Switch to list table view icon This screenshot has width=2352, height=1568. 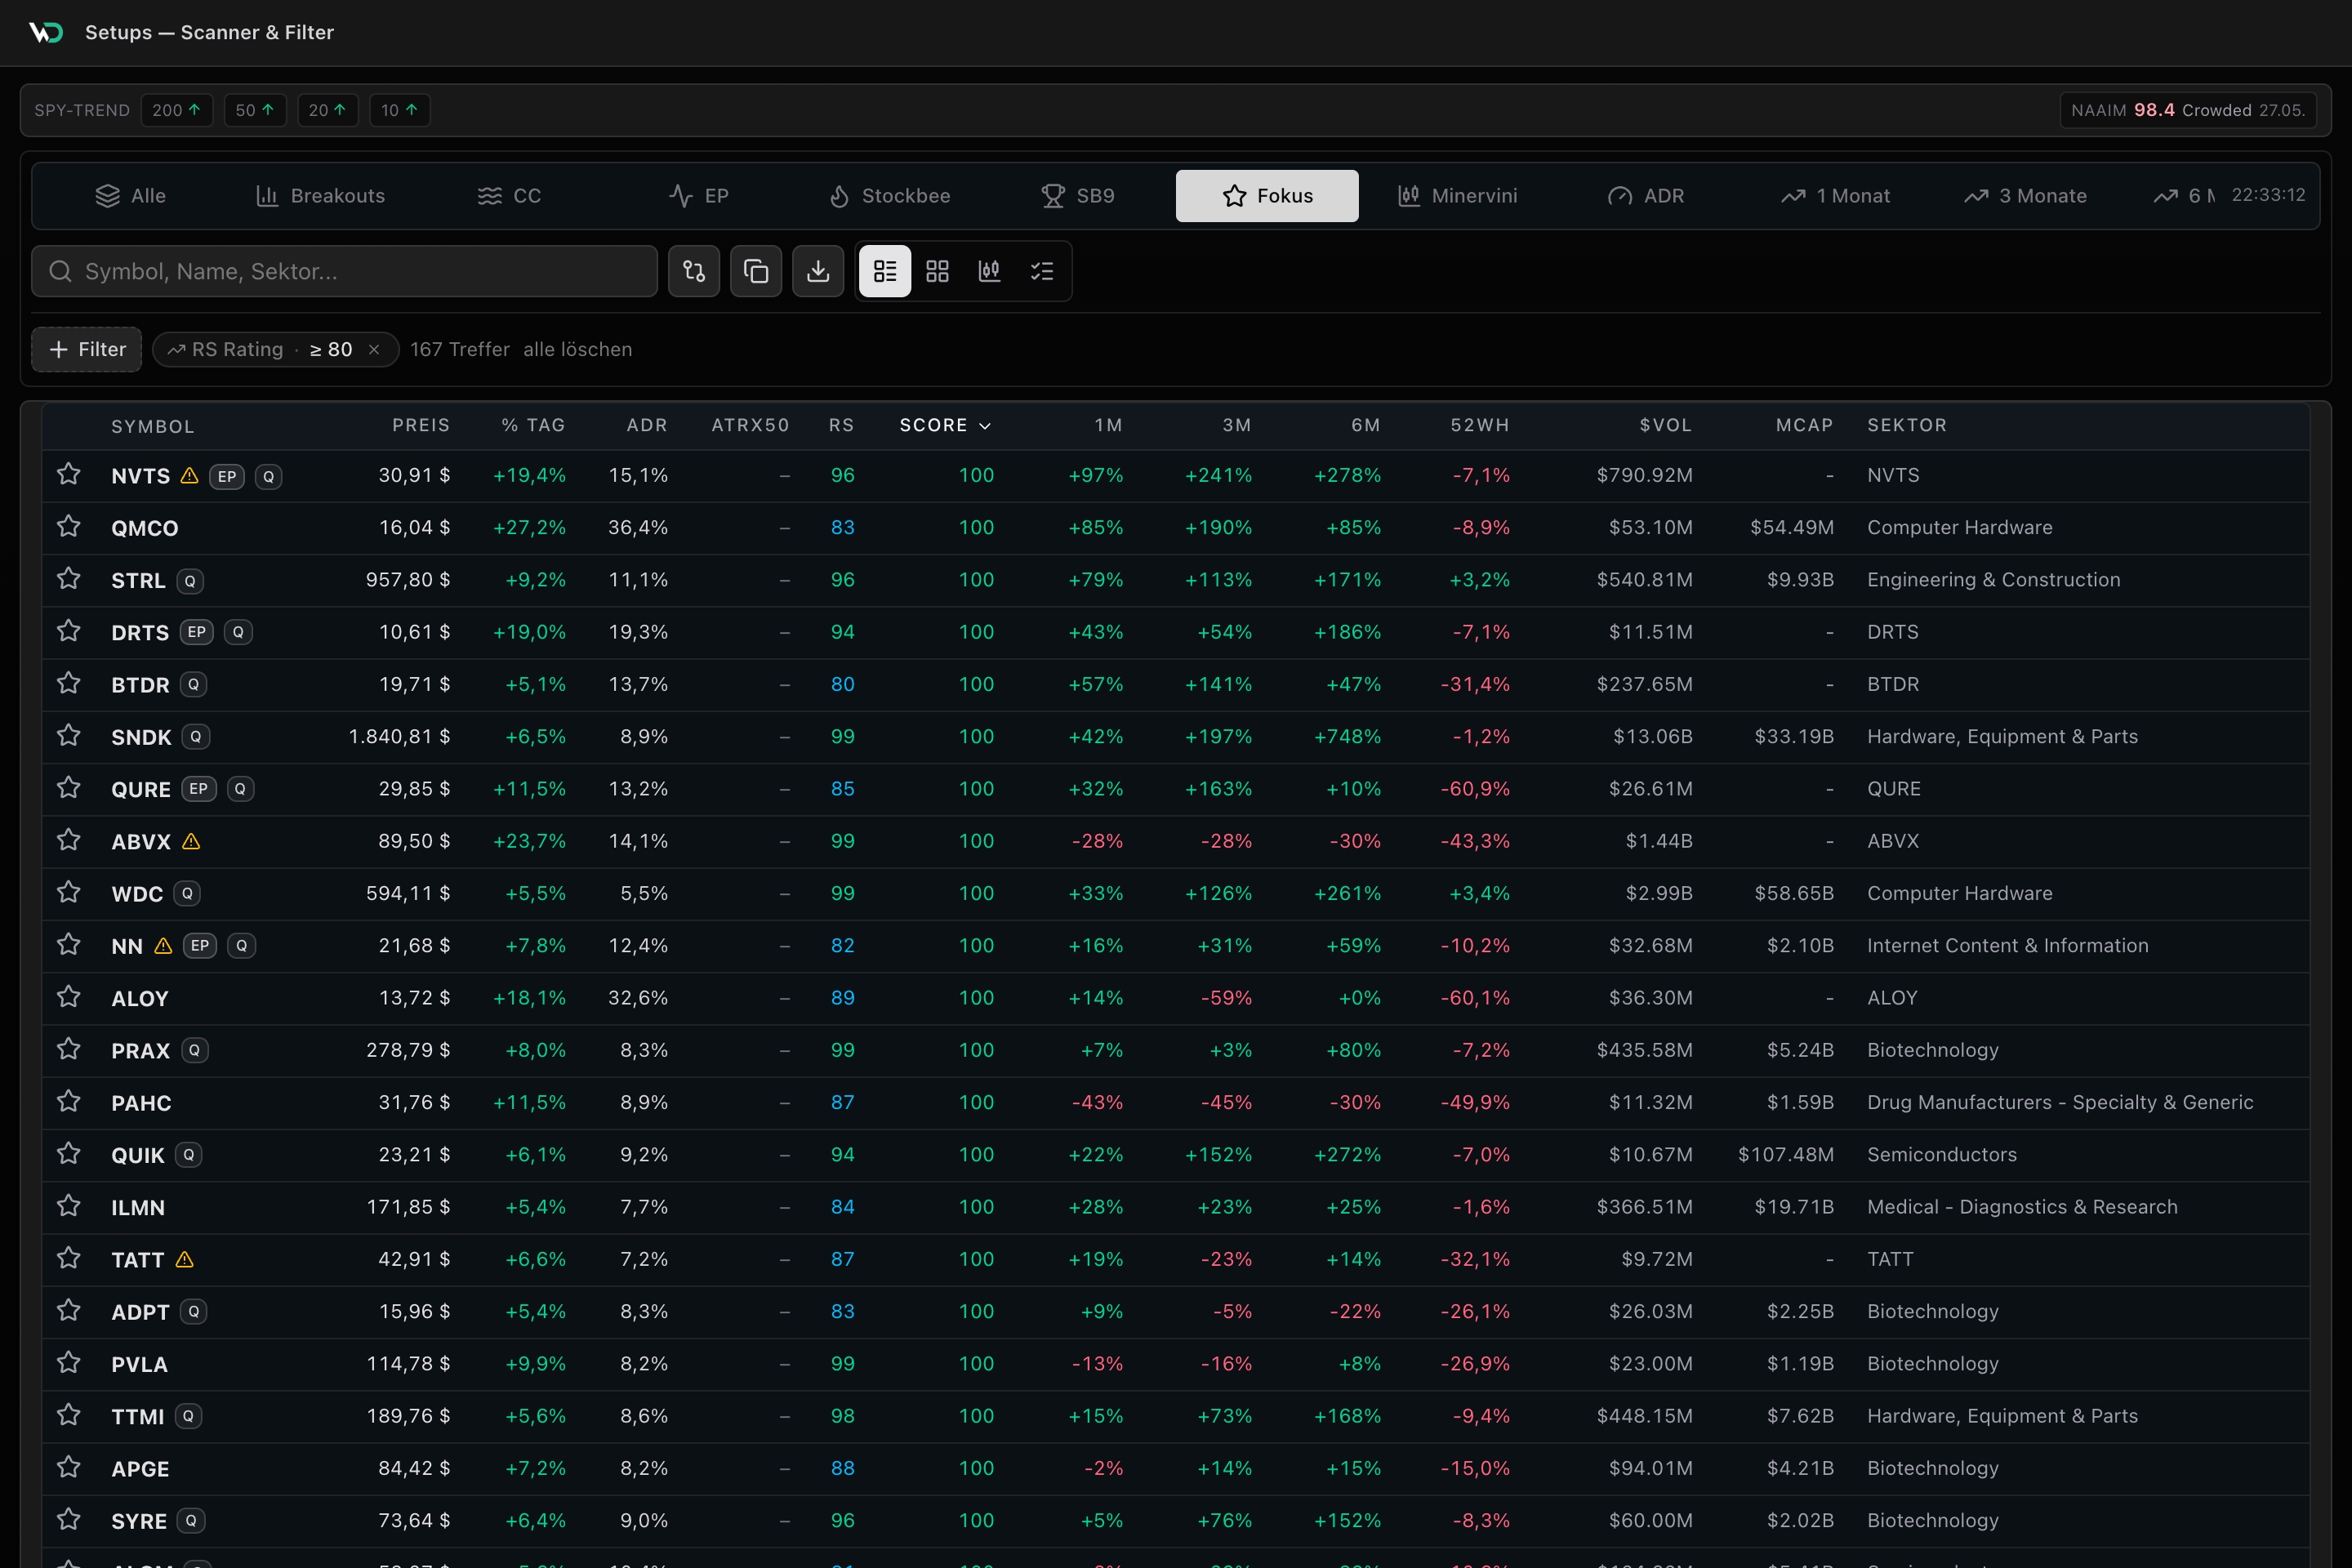pyautogui.click(x=885, y=271)
